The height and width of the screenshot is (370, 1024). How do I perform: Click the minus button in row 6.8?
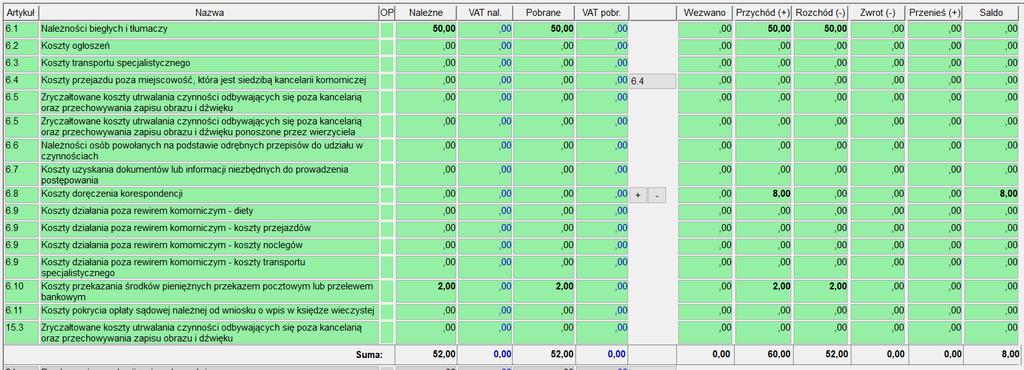click(x=657, y=195)
